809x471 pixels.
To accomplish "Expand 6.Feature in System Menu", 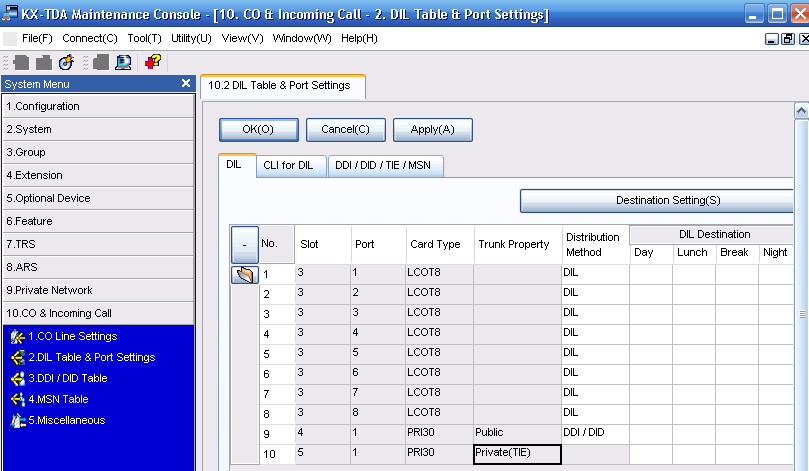I will point(98,221).
